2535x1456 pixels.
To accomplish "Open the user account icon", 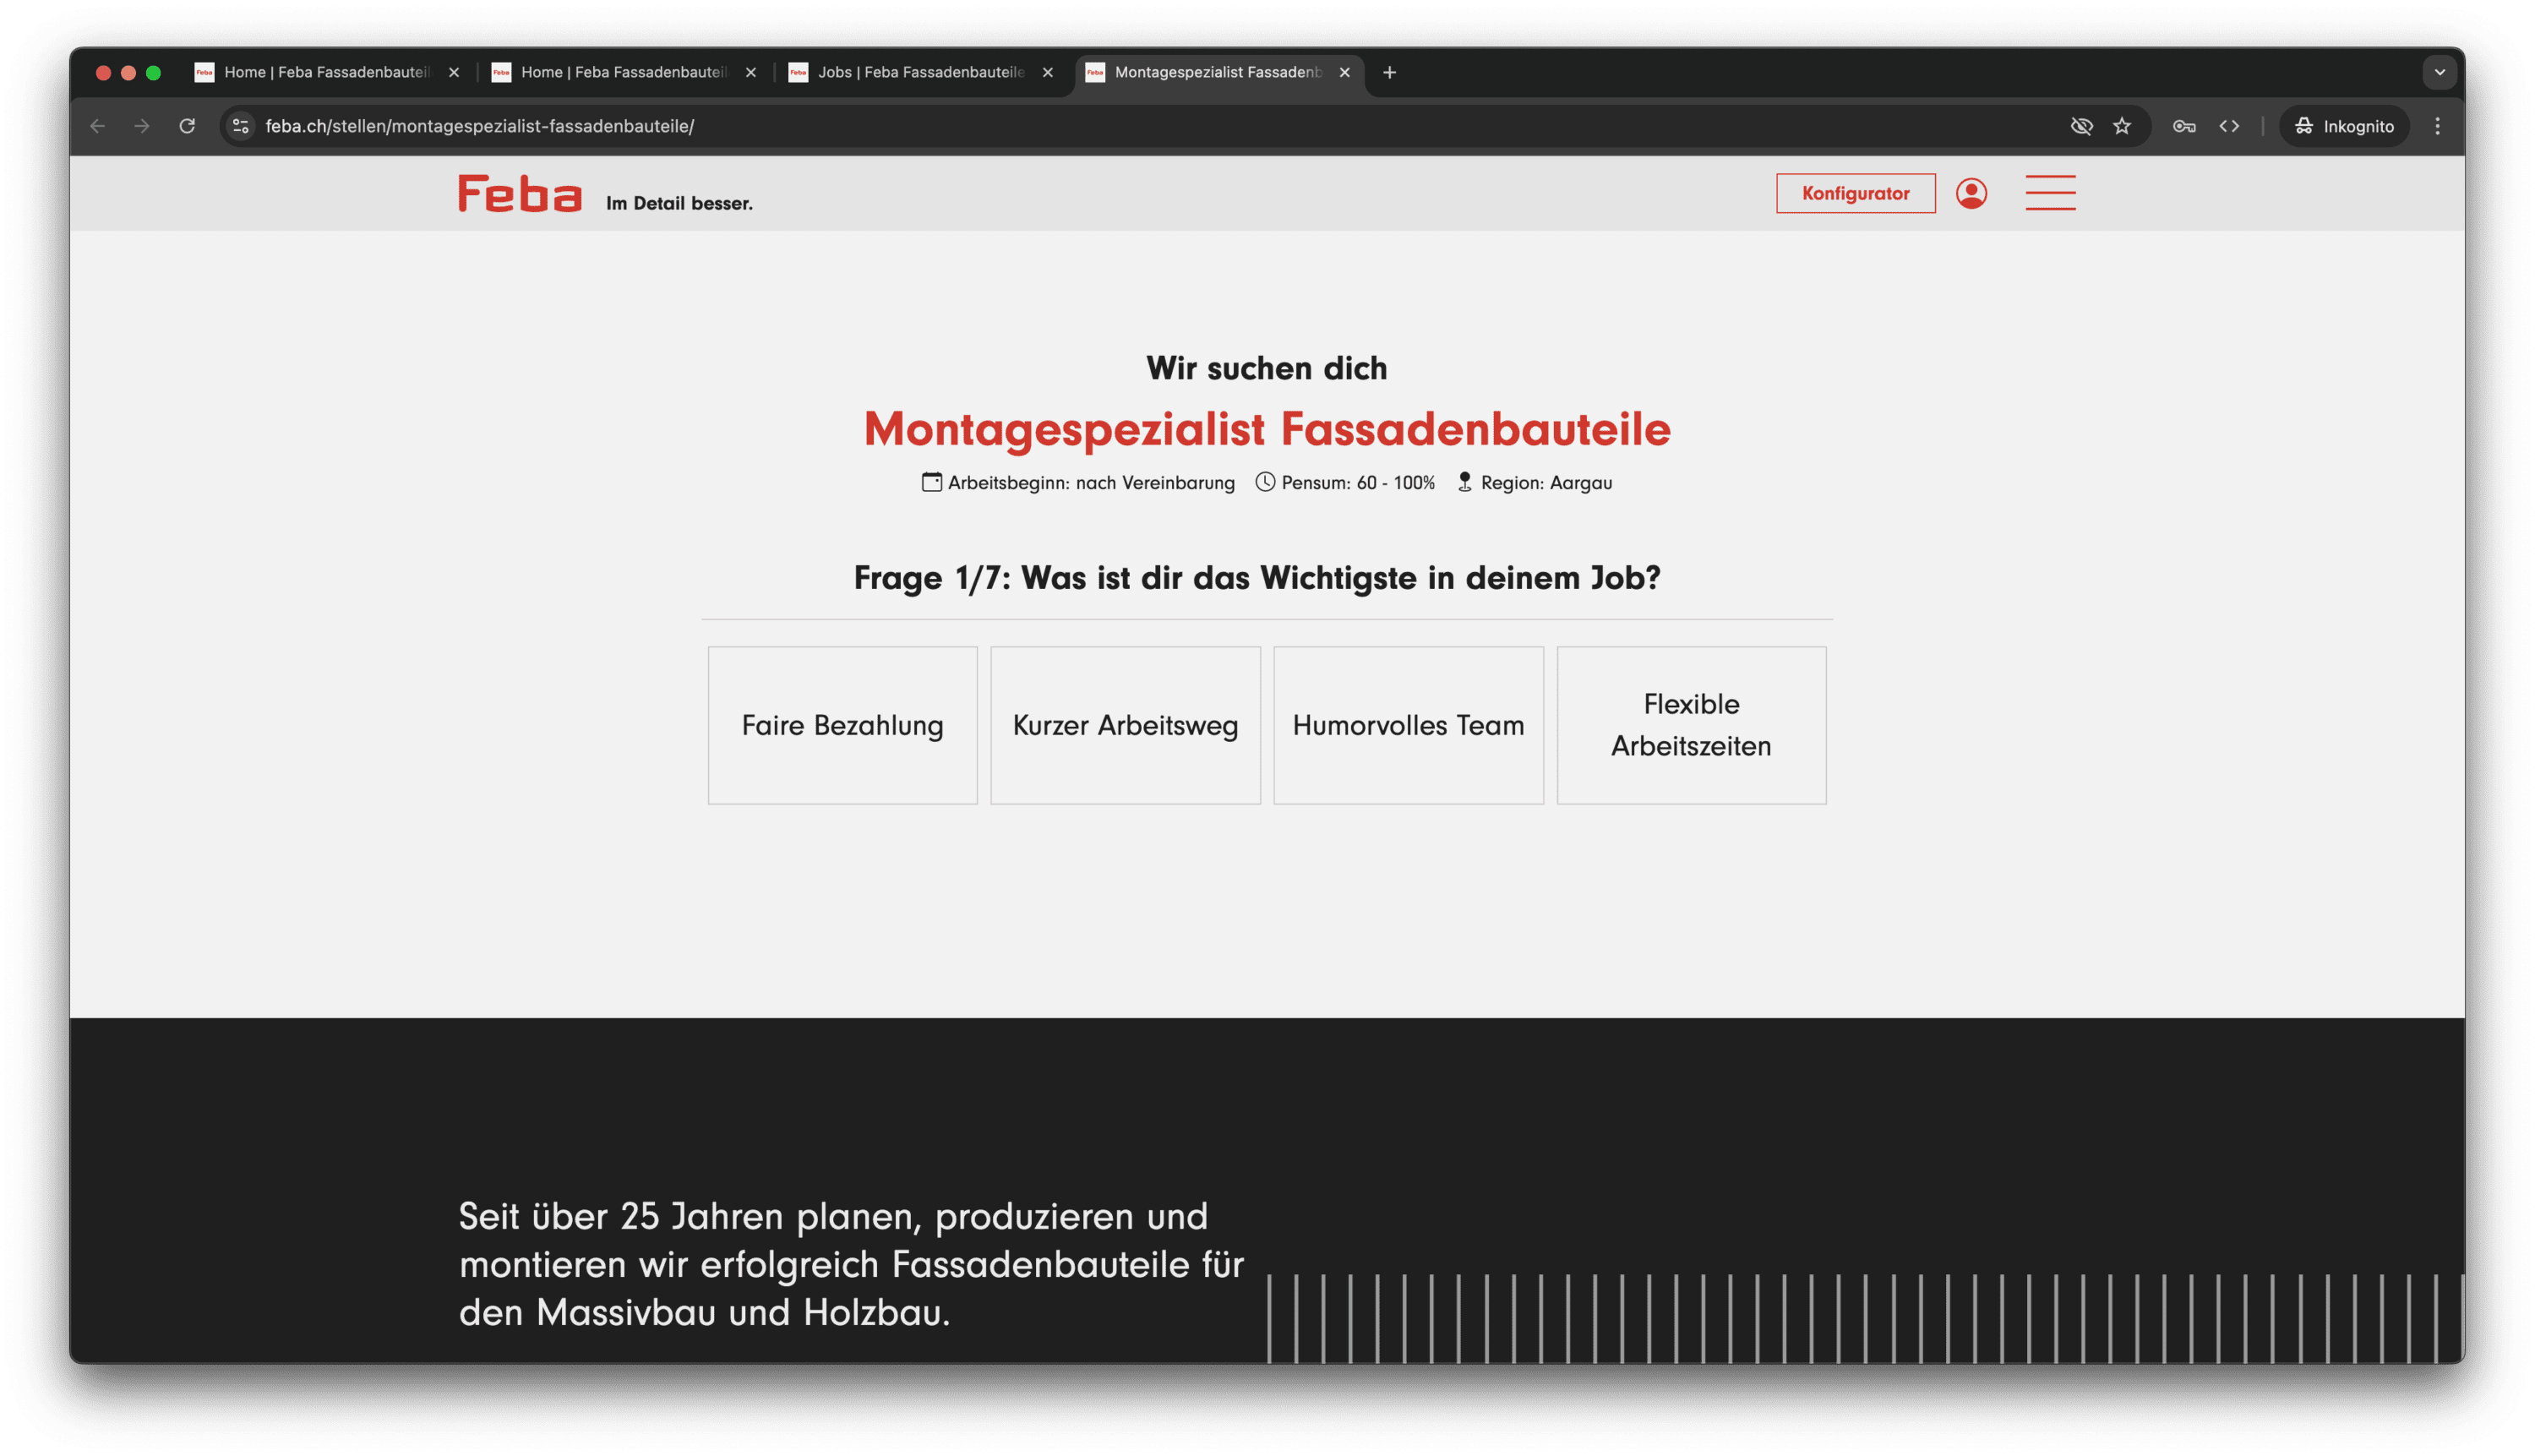I will (1971, 193).
